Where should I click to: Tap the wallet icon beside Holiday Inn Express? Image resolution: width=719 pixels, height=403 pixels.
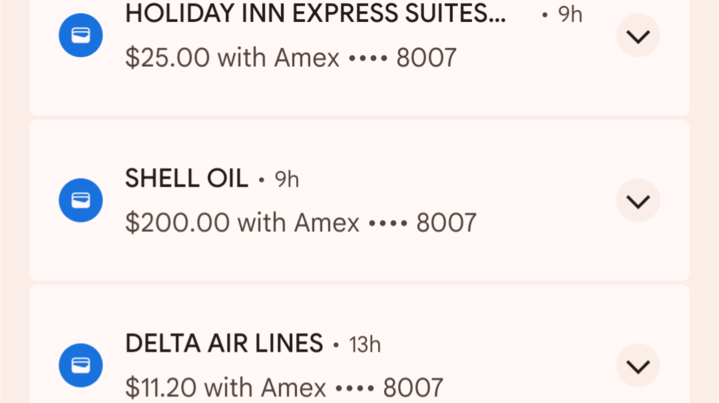(x=81, y=35)
